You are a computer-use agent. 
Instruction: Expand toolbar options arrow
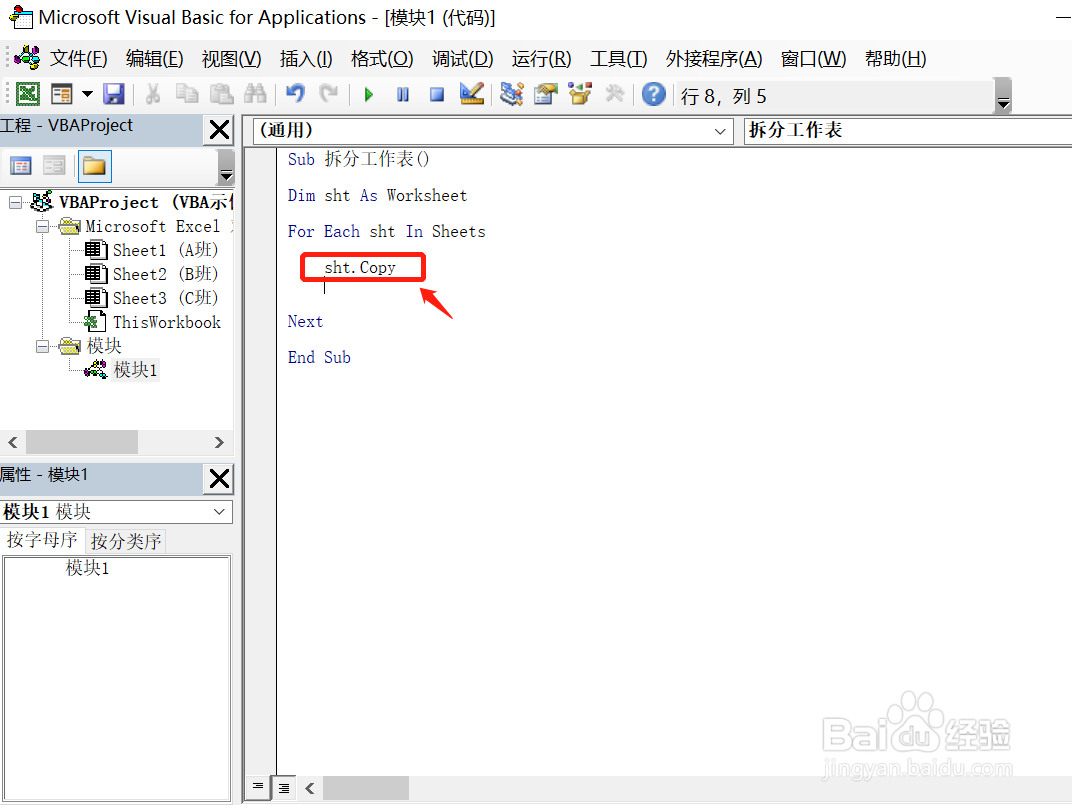pyautogui.click(x=1003, y=96)
